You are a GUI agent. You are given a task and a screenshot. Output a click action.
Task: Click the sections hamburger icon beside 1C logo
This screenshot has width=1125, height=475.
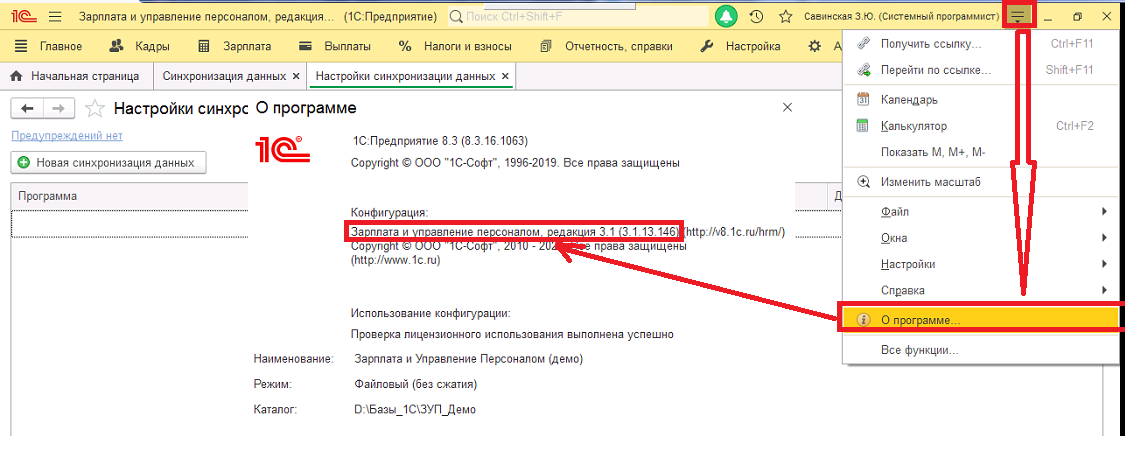pyautogui.click(x=56, y=16)
